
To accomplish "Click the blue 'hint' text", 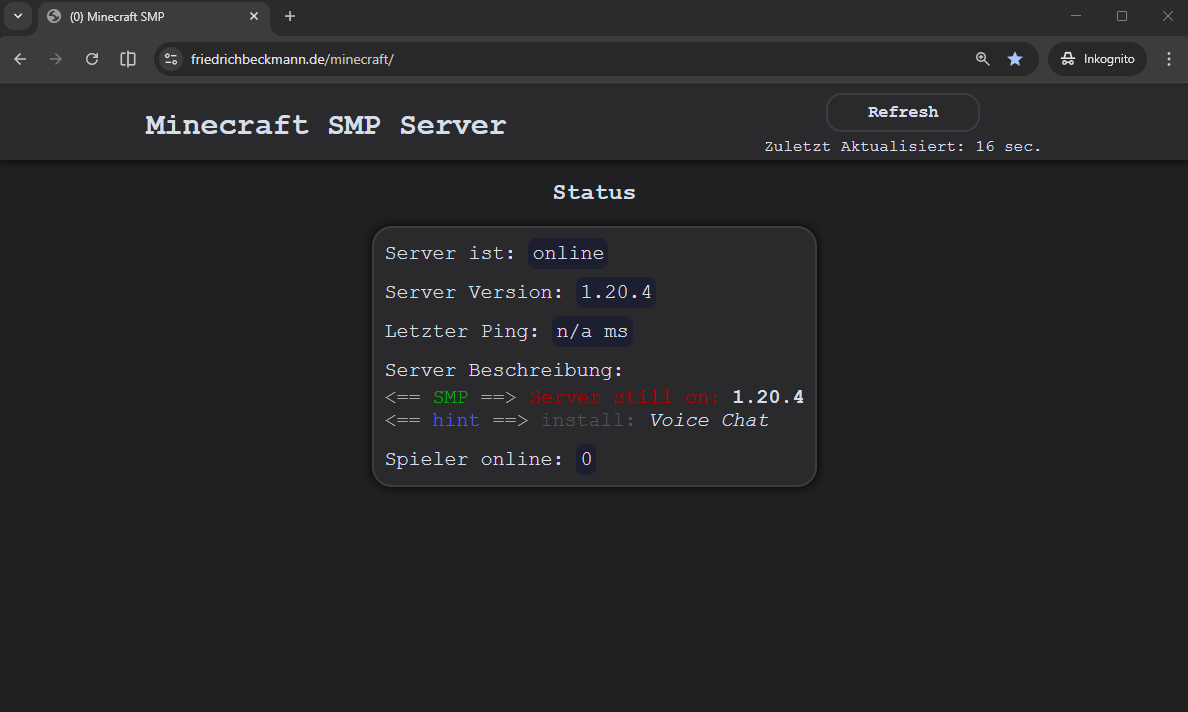I will coord(456,420).
